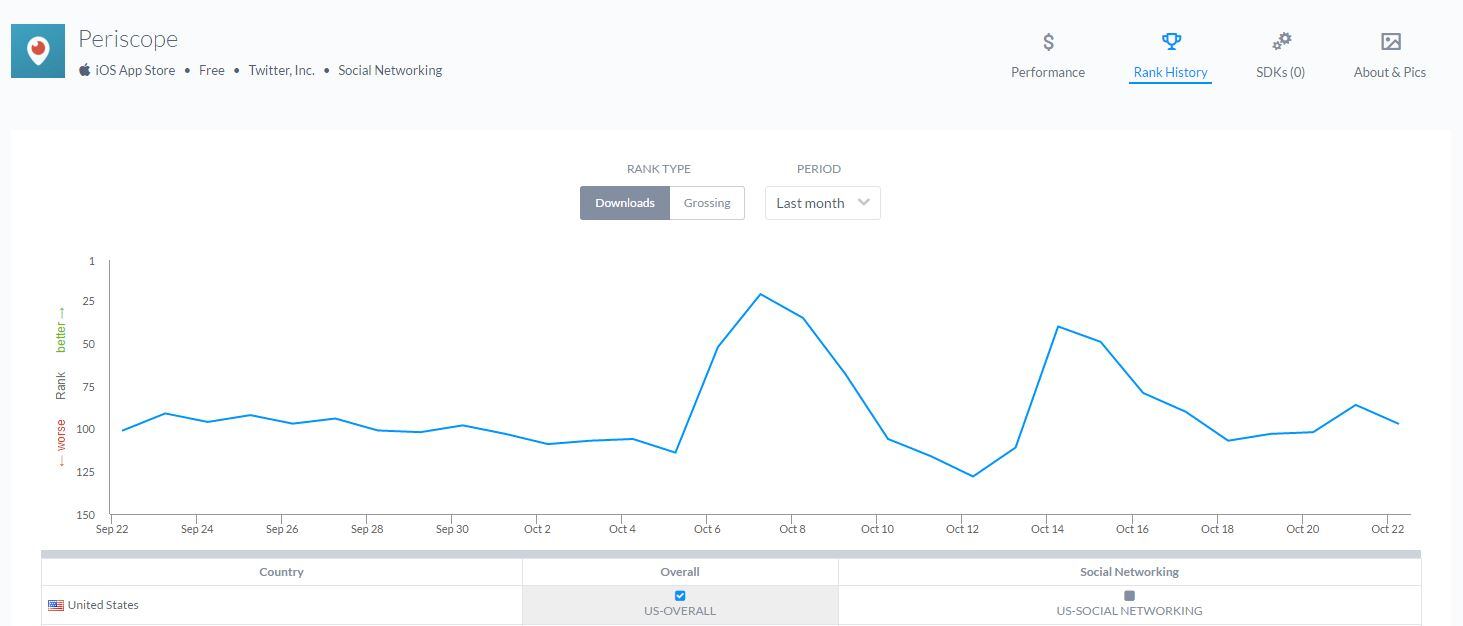Viewport: 1463px width, 626px height.
Task: Click the United States row label
Action: [103, 605]
